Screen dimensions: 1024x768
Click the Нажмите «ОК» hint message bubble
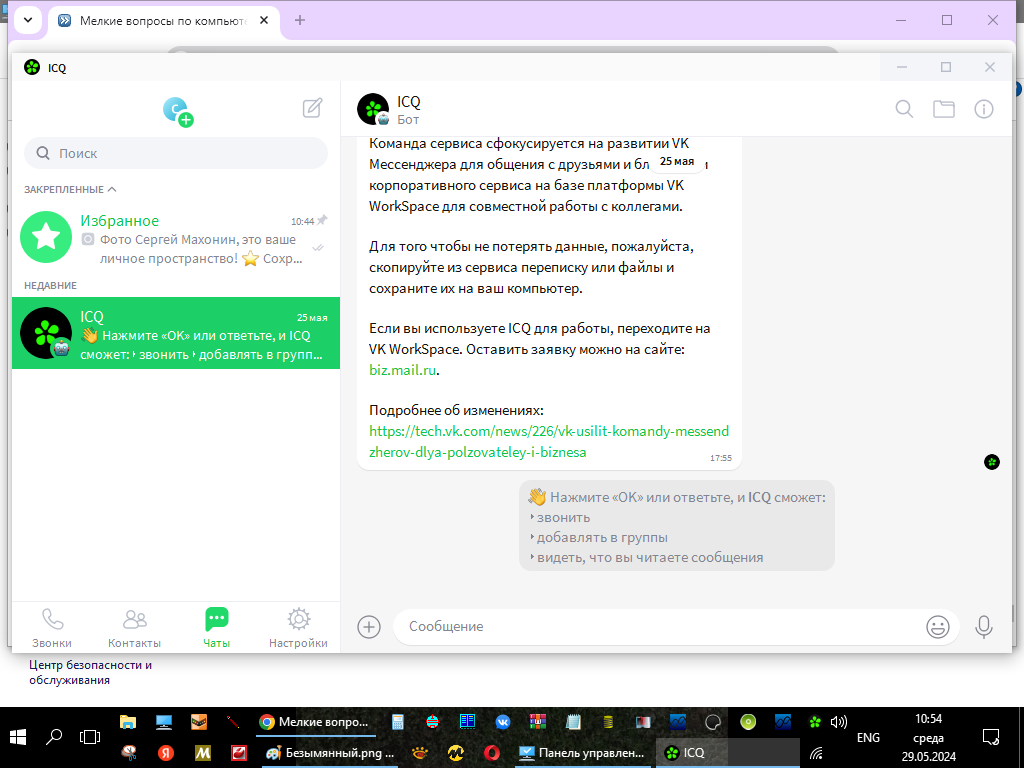pyautogui.click(x=677, y=526)
